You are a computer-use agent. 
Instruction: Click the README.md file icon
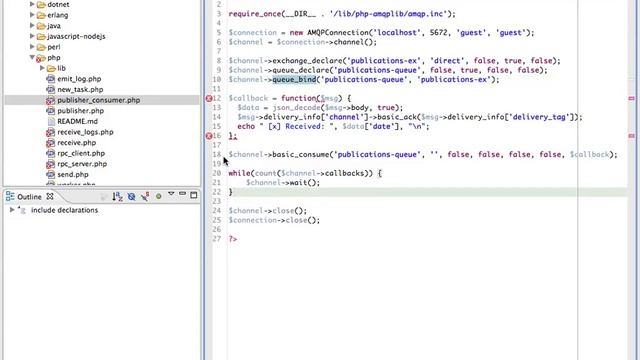click(51, 121)
